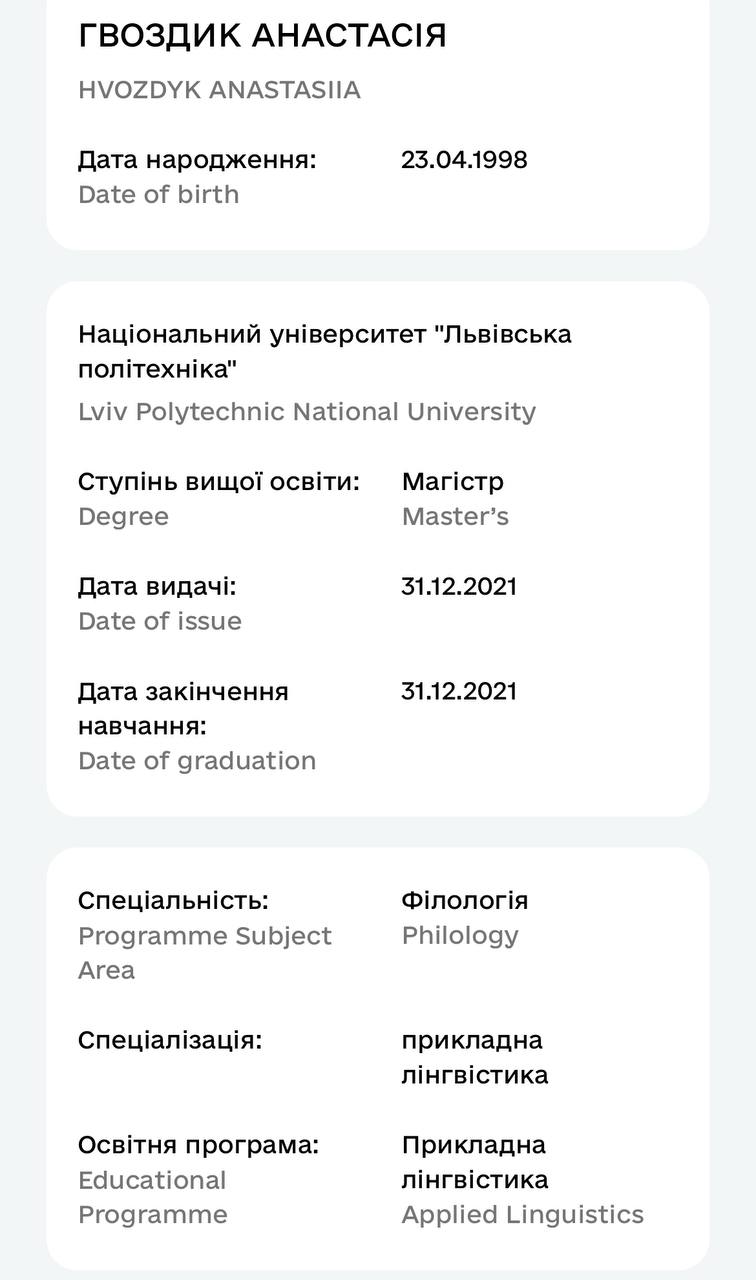The image size is (756, 1280).
Task: Tap the HVOZDYK ANASTASIIA transliterated name
Action: coord(219,90)
